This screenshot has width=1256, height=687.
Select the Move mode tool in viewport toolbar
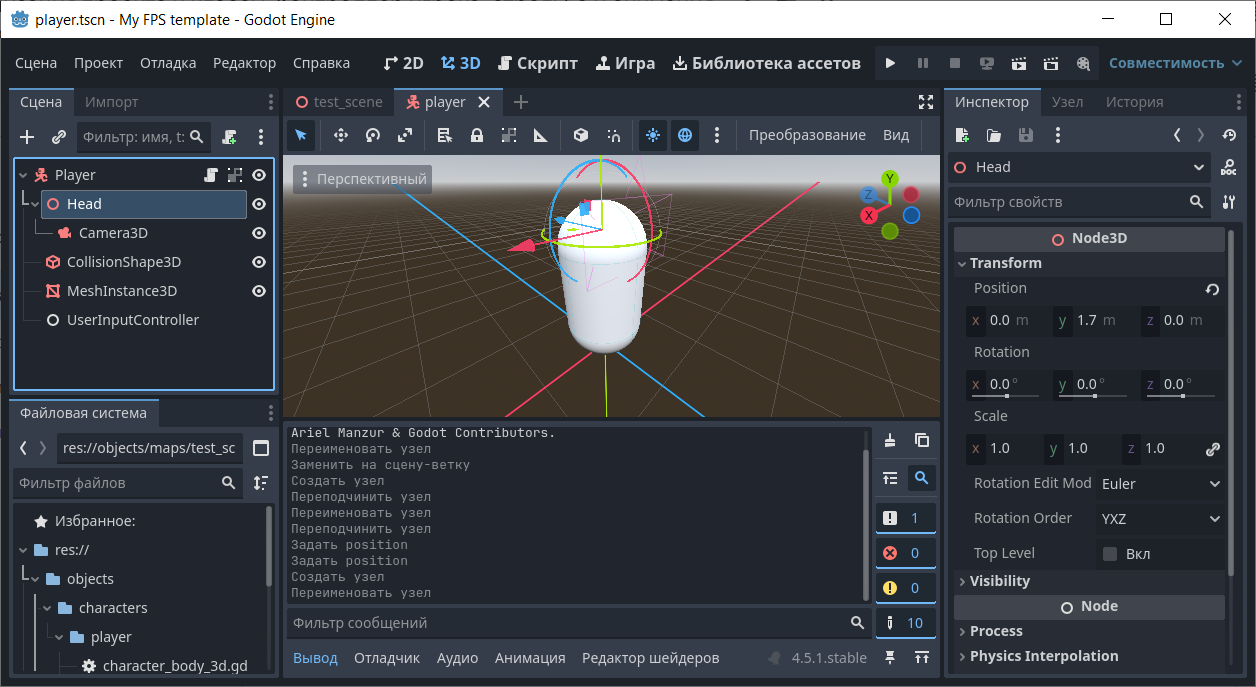[x=340, y=135]
